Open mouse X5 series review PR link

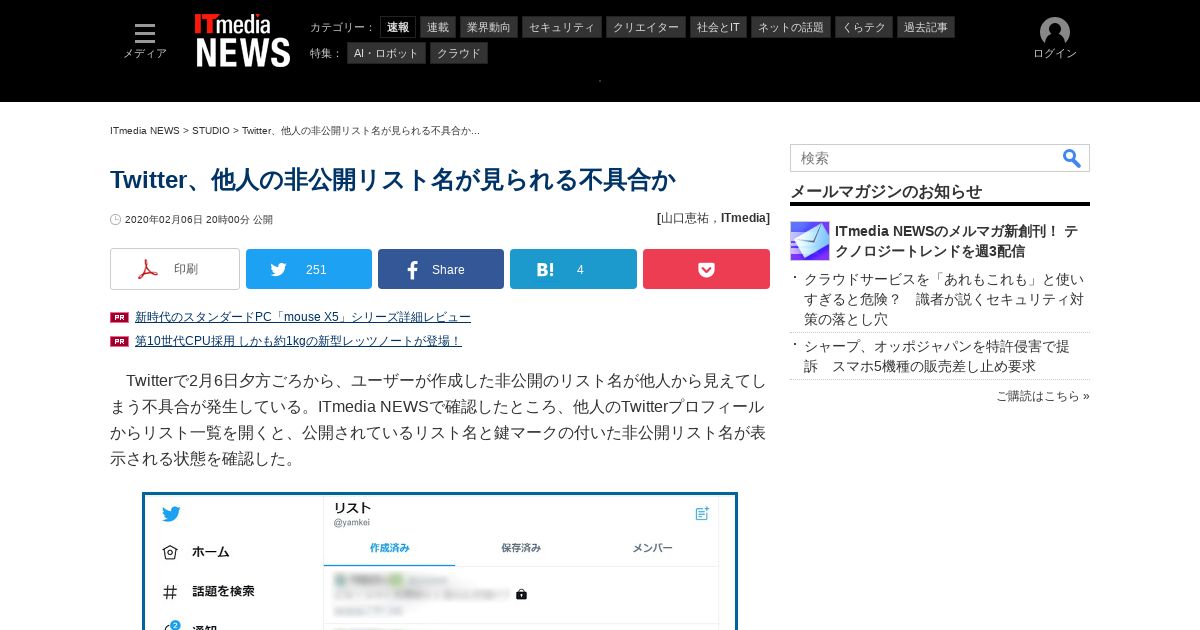[303, 317]
